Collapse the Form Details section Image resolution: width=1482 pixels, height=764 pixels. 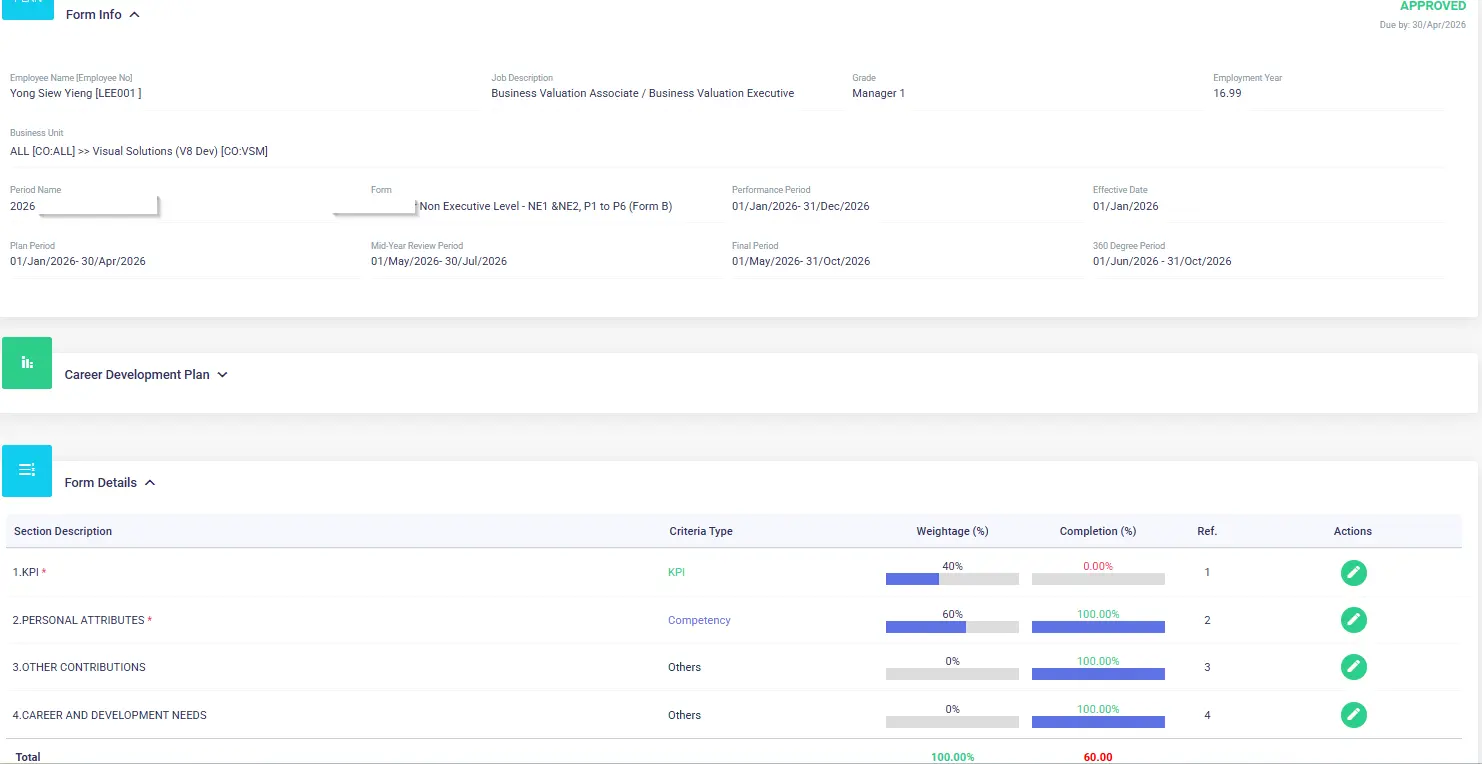click(150, 483)
